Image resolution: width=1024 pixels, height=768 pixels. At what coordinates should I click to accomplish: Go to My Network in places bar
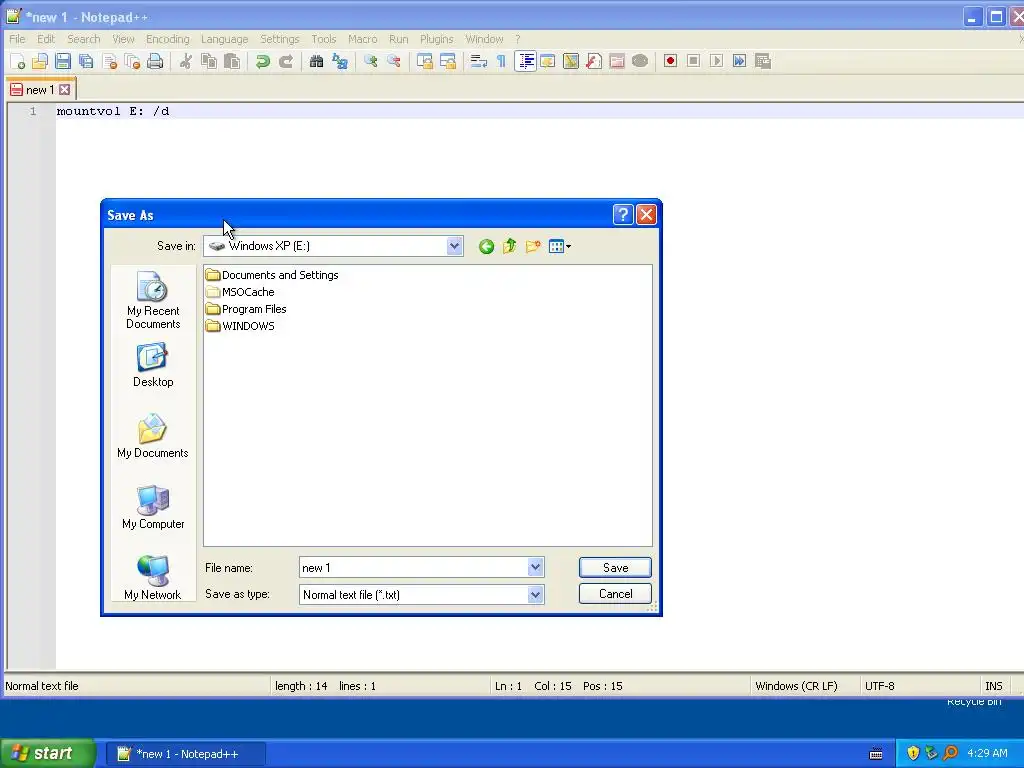[x=153, y=578]
